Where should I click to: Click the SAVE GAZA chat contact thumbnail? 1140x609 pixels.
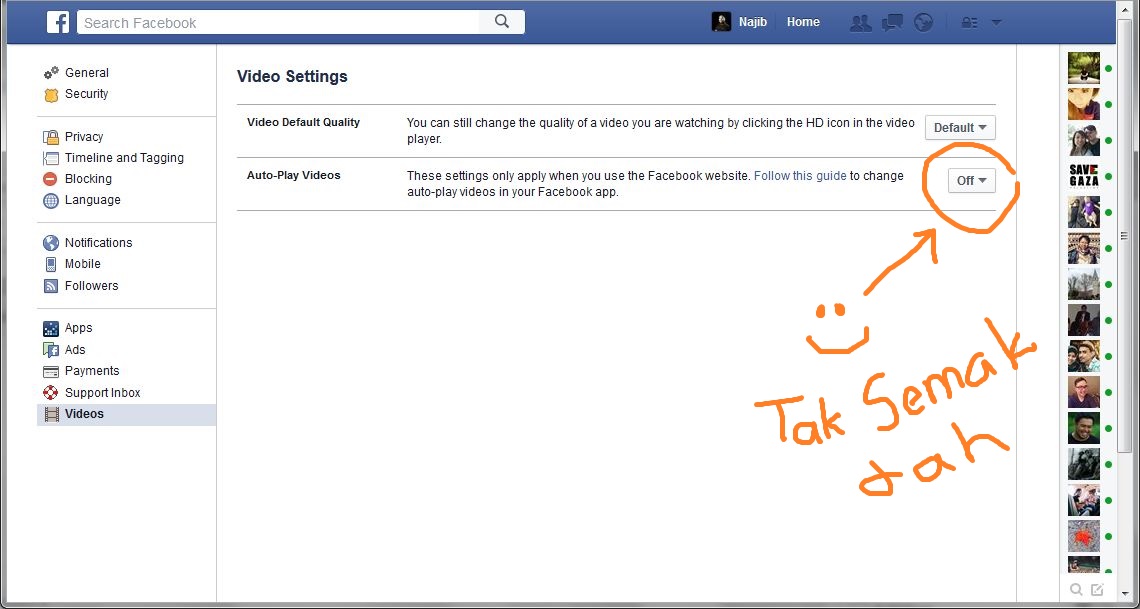click(1084, 176)
